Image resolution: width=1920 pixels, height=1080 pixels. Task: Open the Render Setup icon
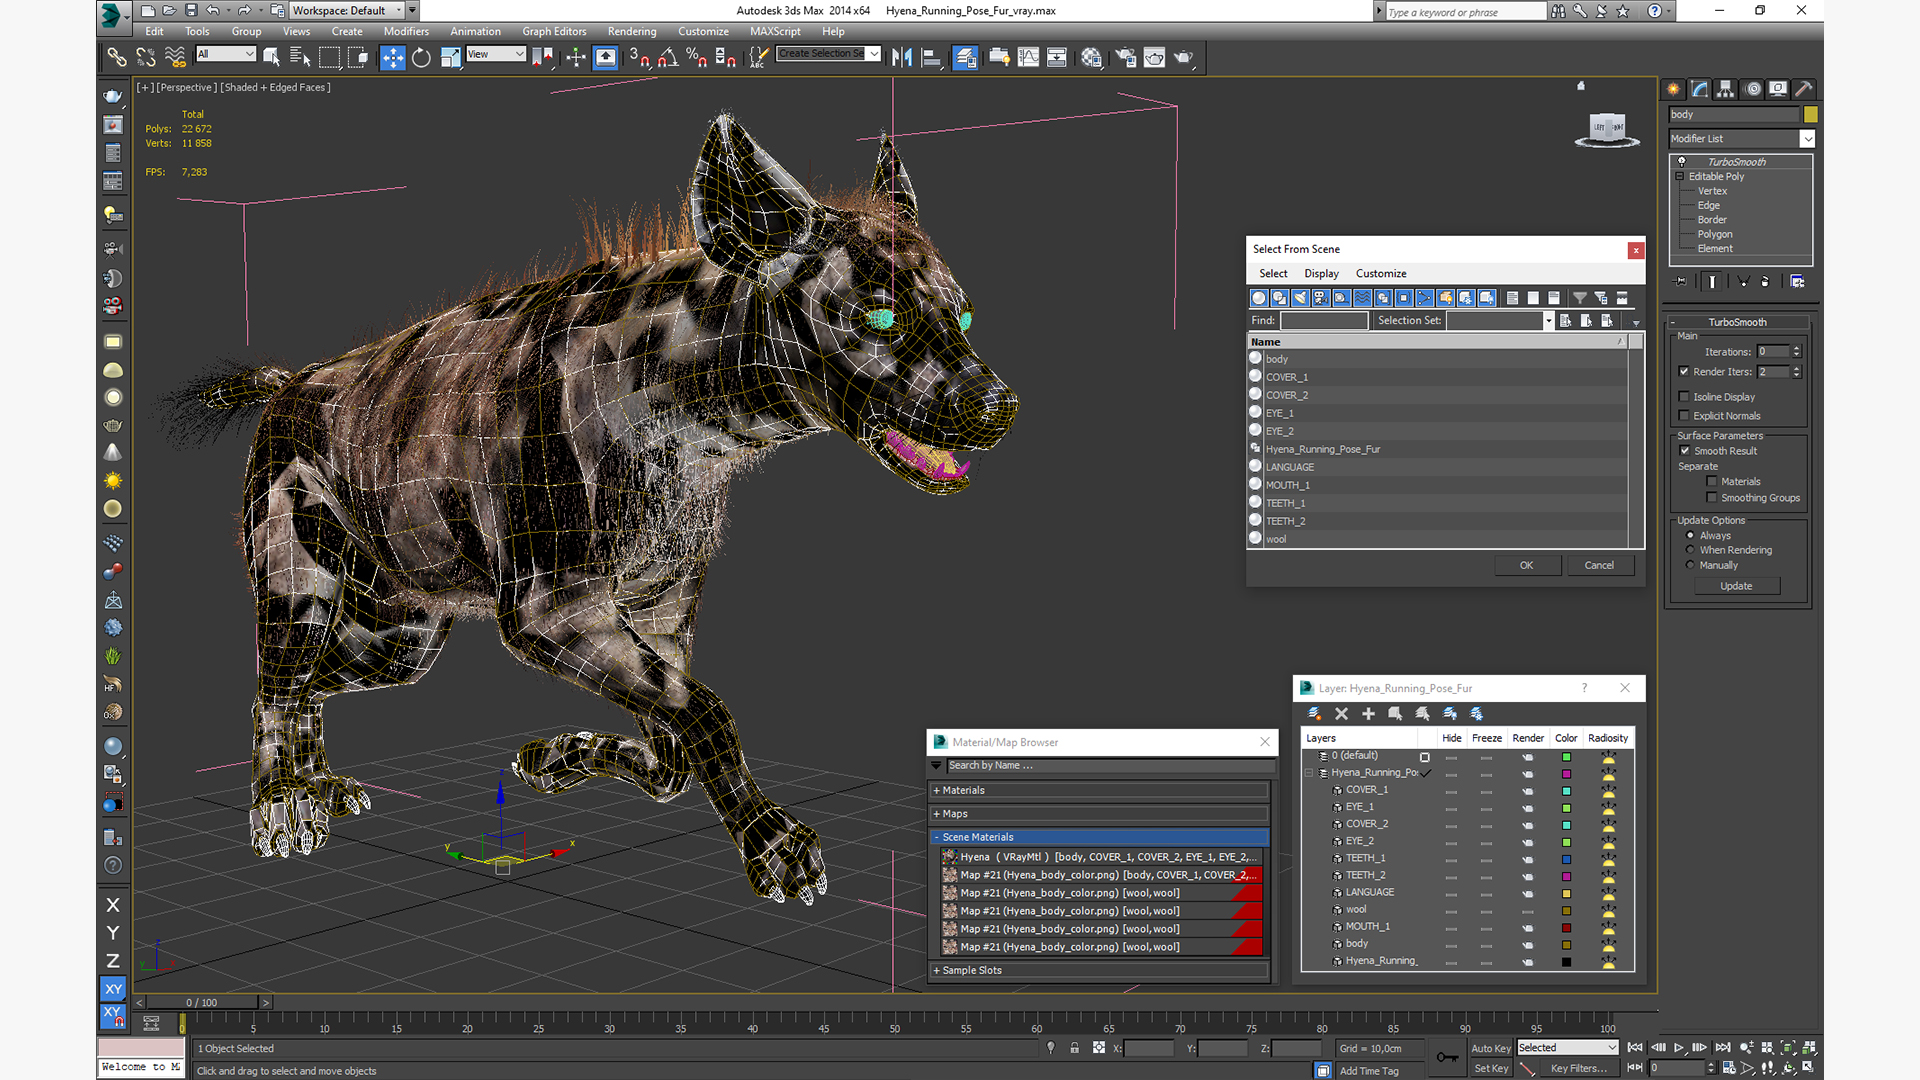[1126, 57]
